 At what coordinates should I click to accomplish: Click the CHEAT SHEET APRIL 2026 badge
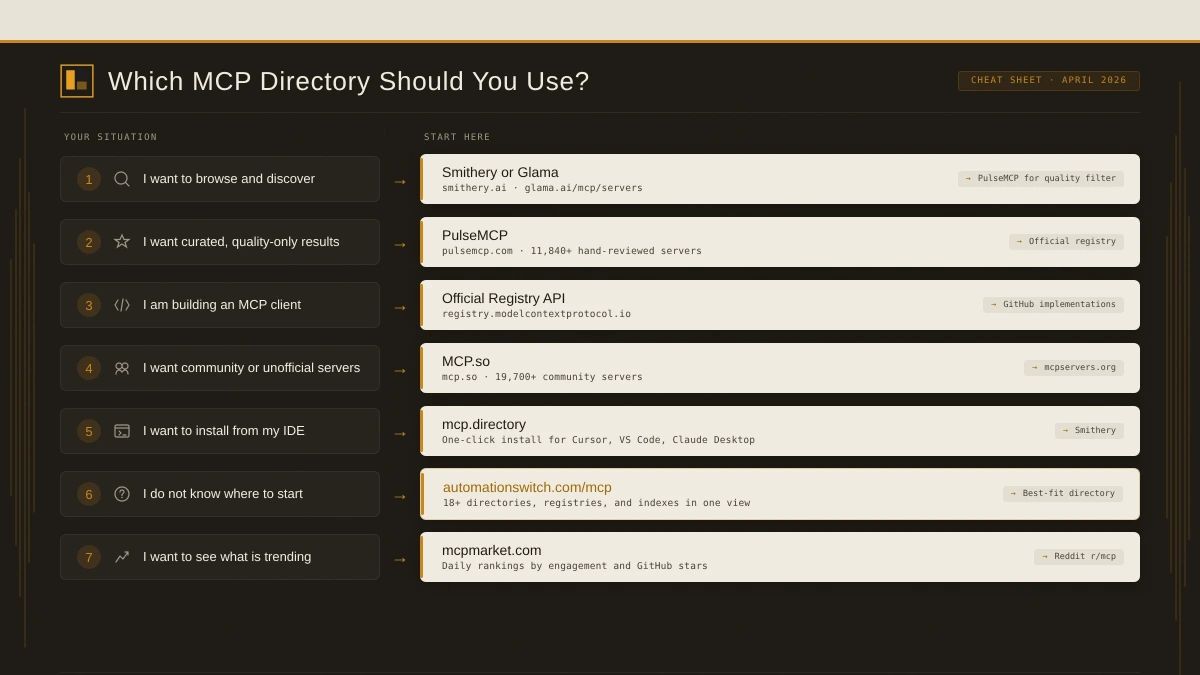(1048, 80)
